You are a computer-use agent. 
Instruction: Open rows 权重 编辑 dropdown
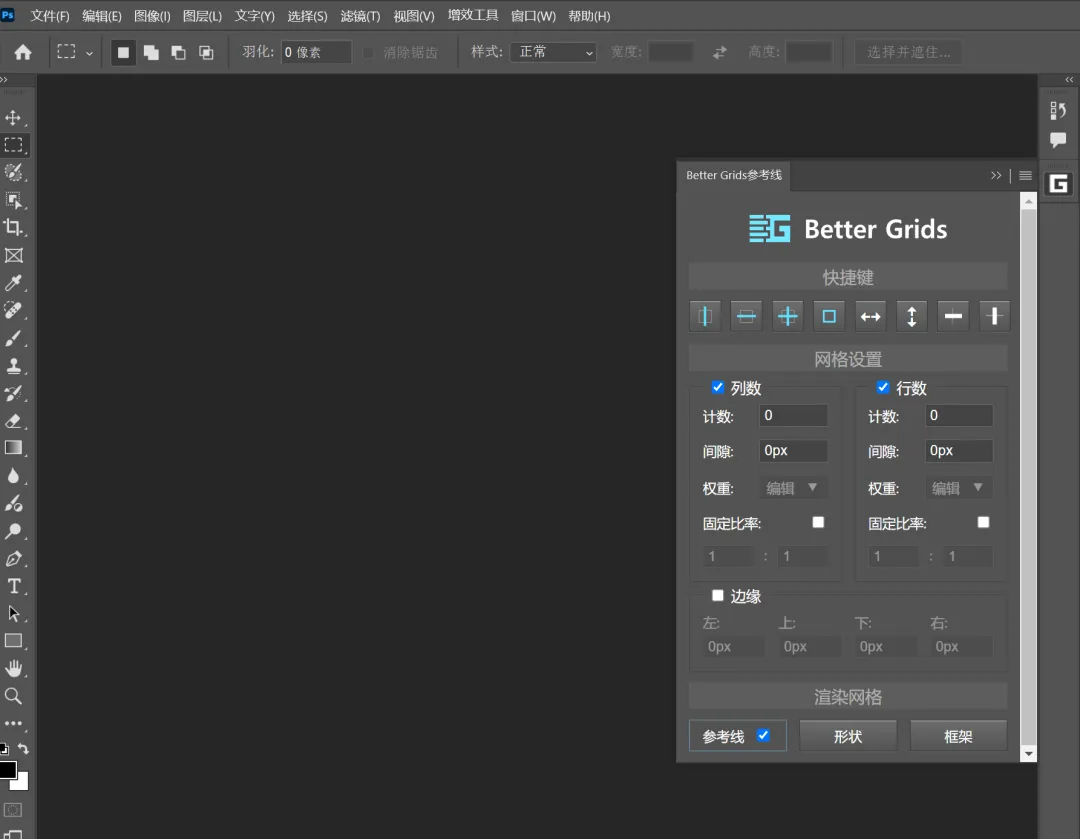pos(958,488)
